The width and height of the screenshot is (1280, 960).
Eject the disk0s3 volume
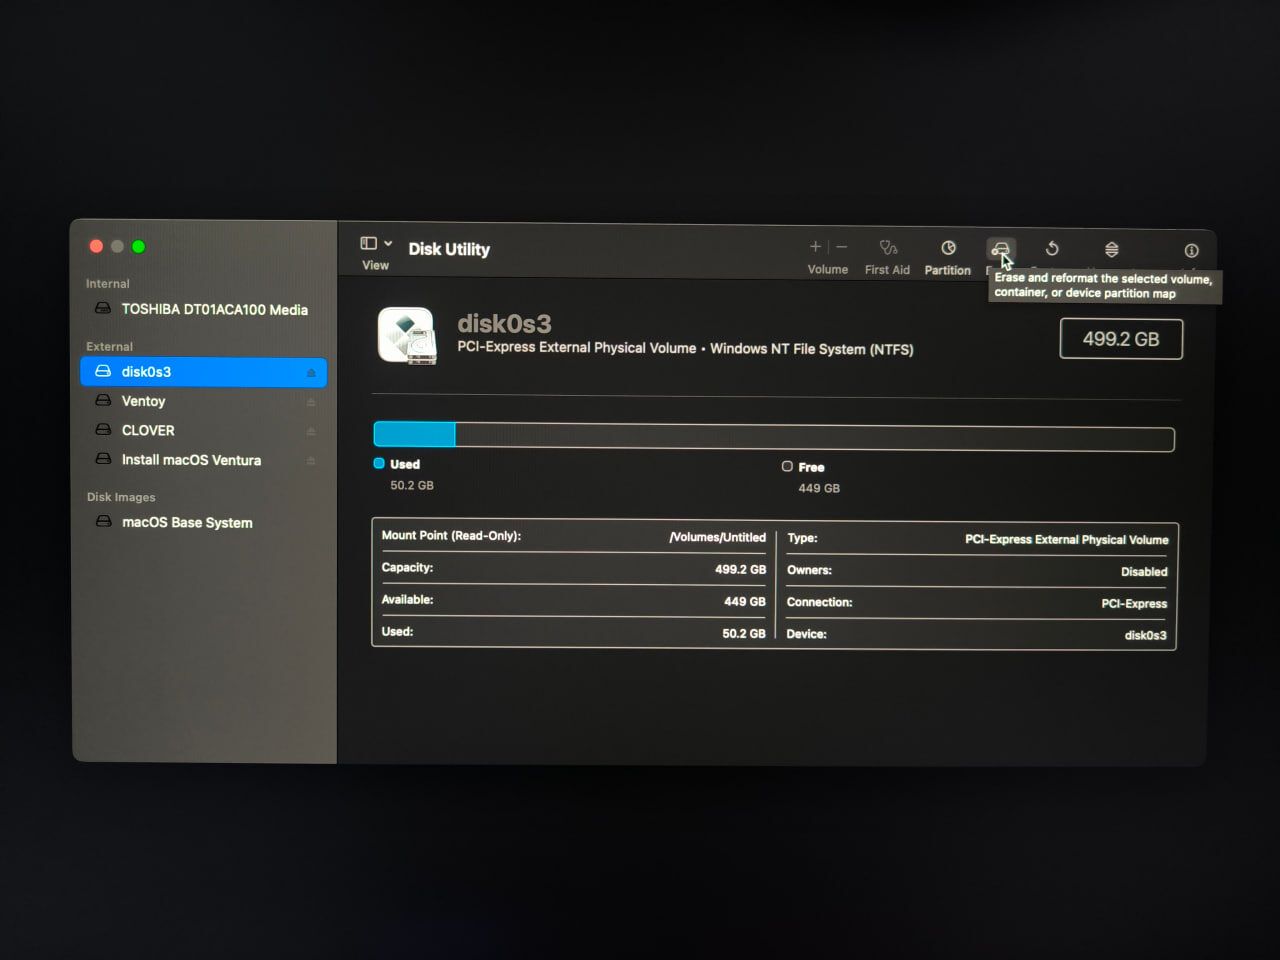[x=311, y=373]
